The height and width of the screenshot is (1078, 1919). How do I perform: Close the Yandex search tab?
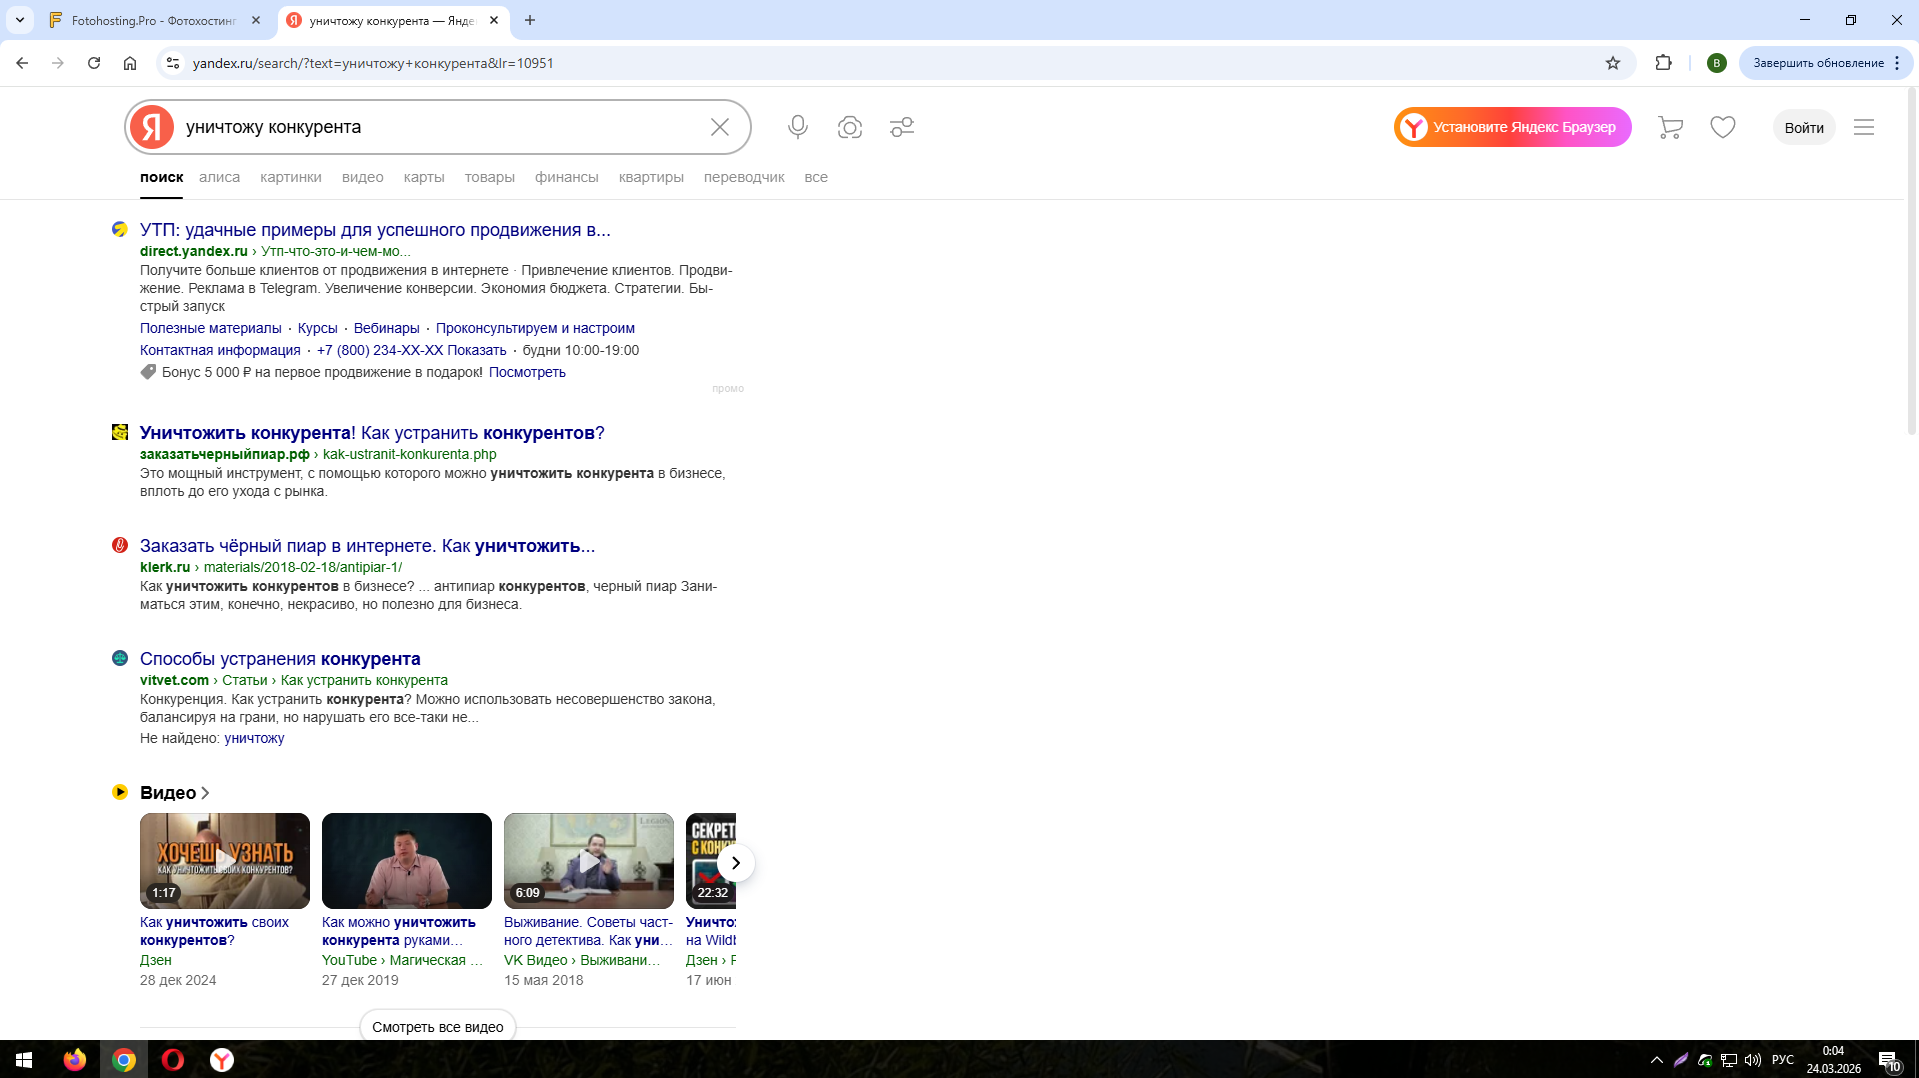(494, 20)
